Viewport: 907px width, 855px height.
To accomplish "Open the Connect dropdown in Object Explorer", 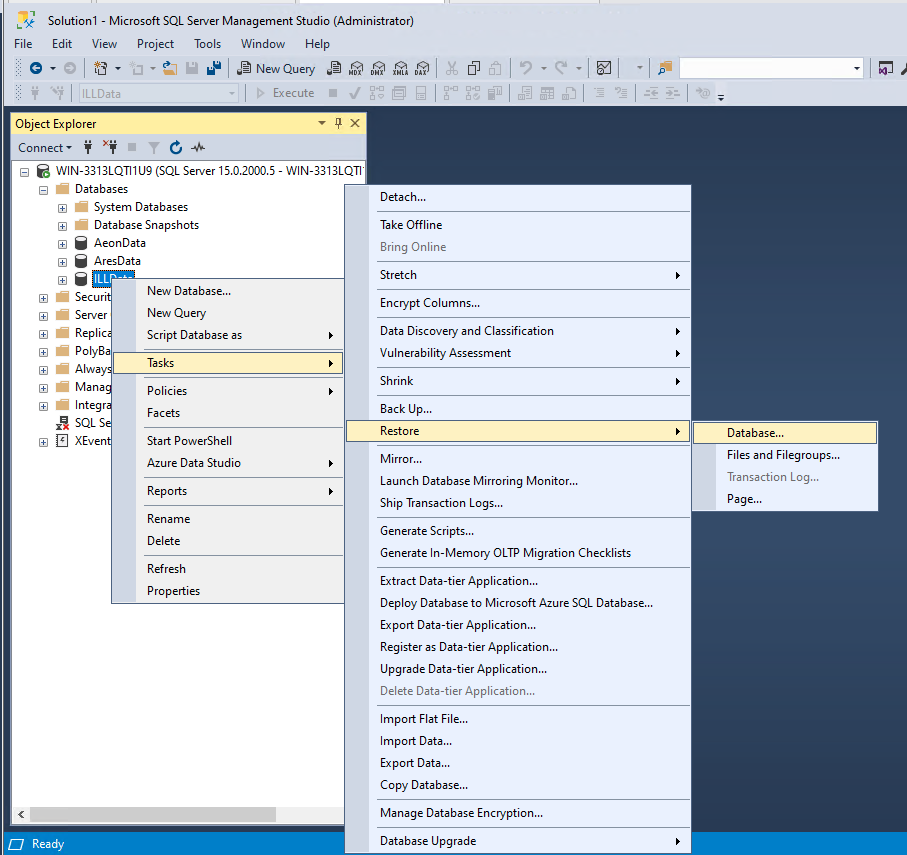I will [44, 147].
